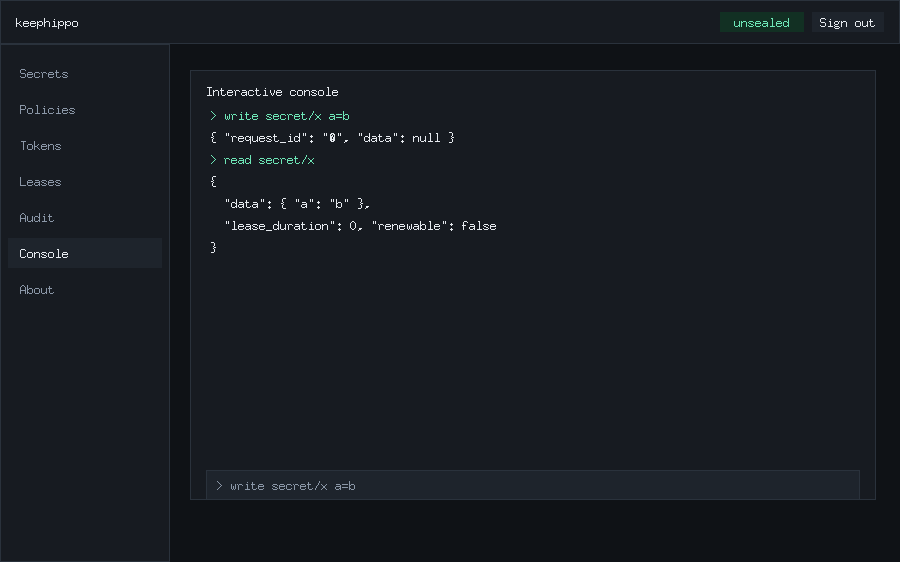Screen dimensions: 900x562
Task: Open the Leases page
Action: [85, 181]
